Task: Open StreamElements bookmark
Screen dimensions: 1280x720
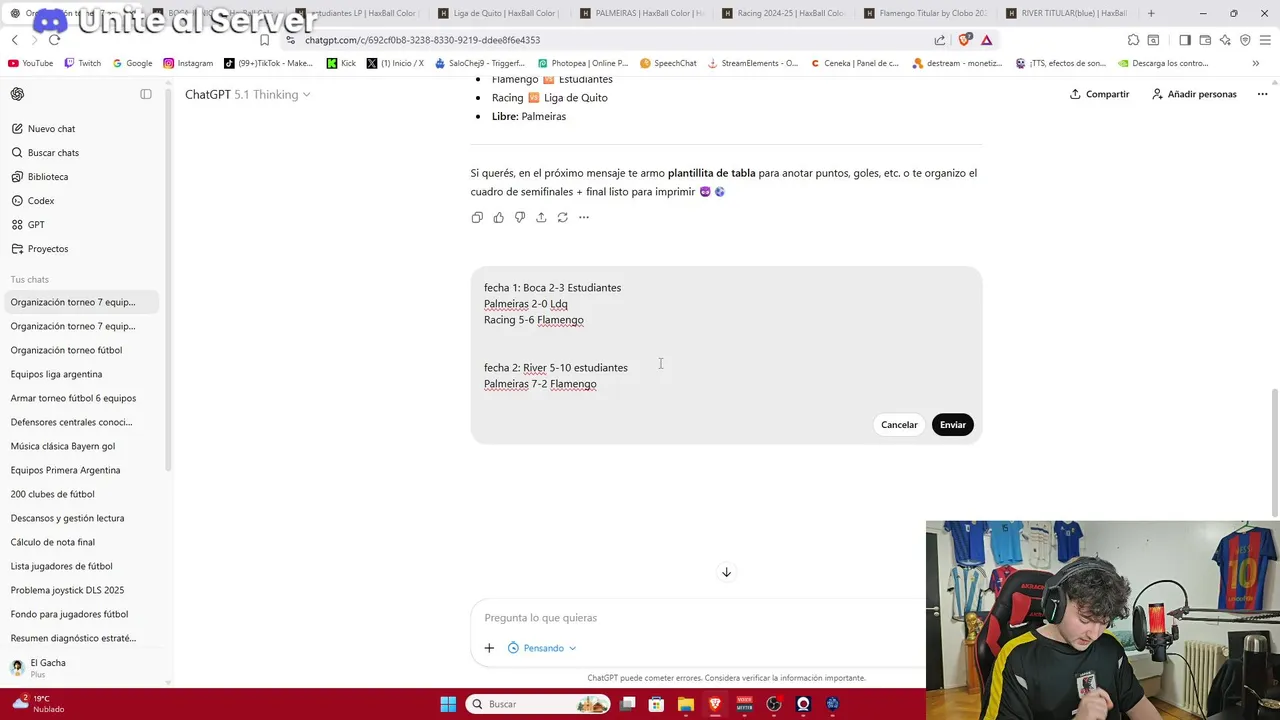Action: (x=753, y=63)
